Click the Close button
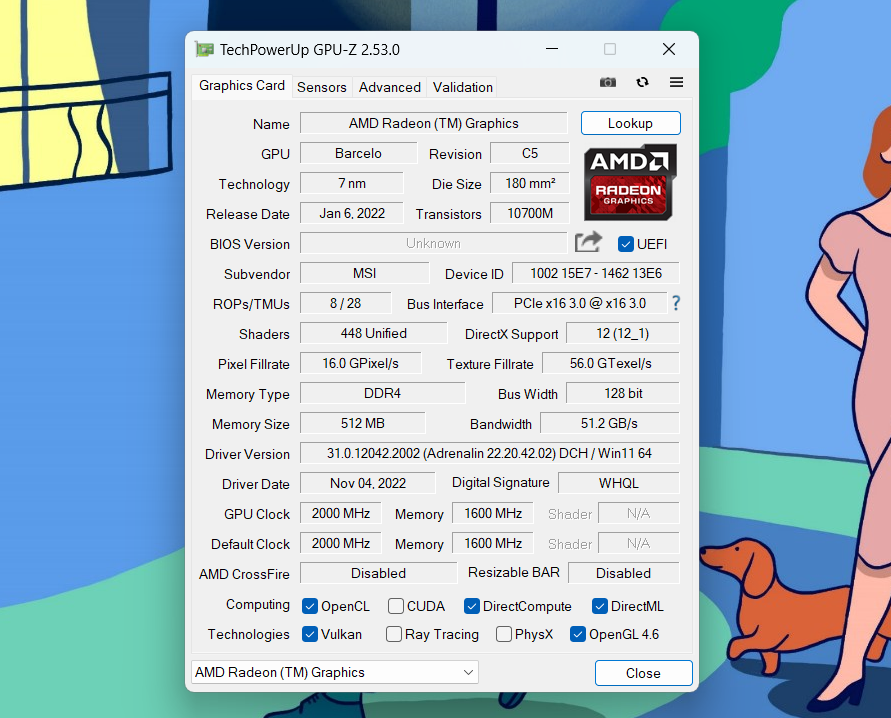Viewport: 891px width, 718px height. pos(643,673)
